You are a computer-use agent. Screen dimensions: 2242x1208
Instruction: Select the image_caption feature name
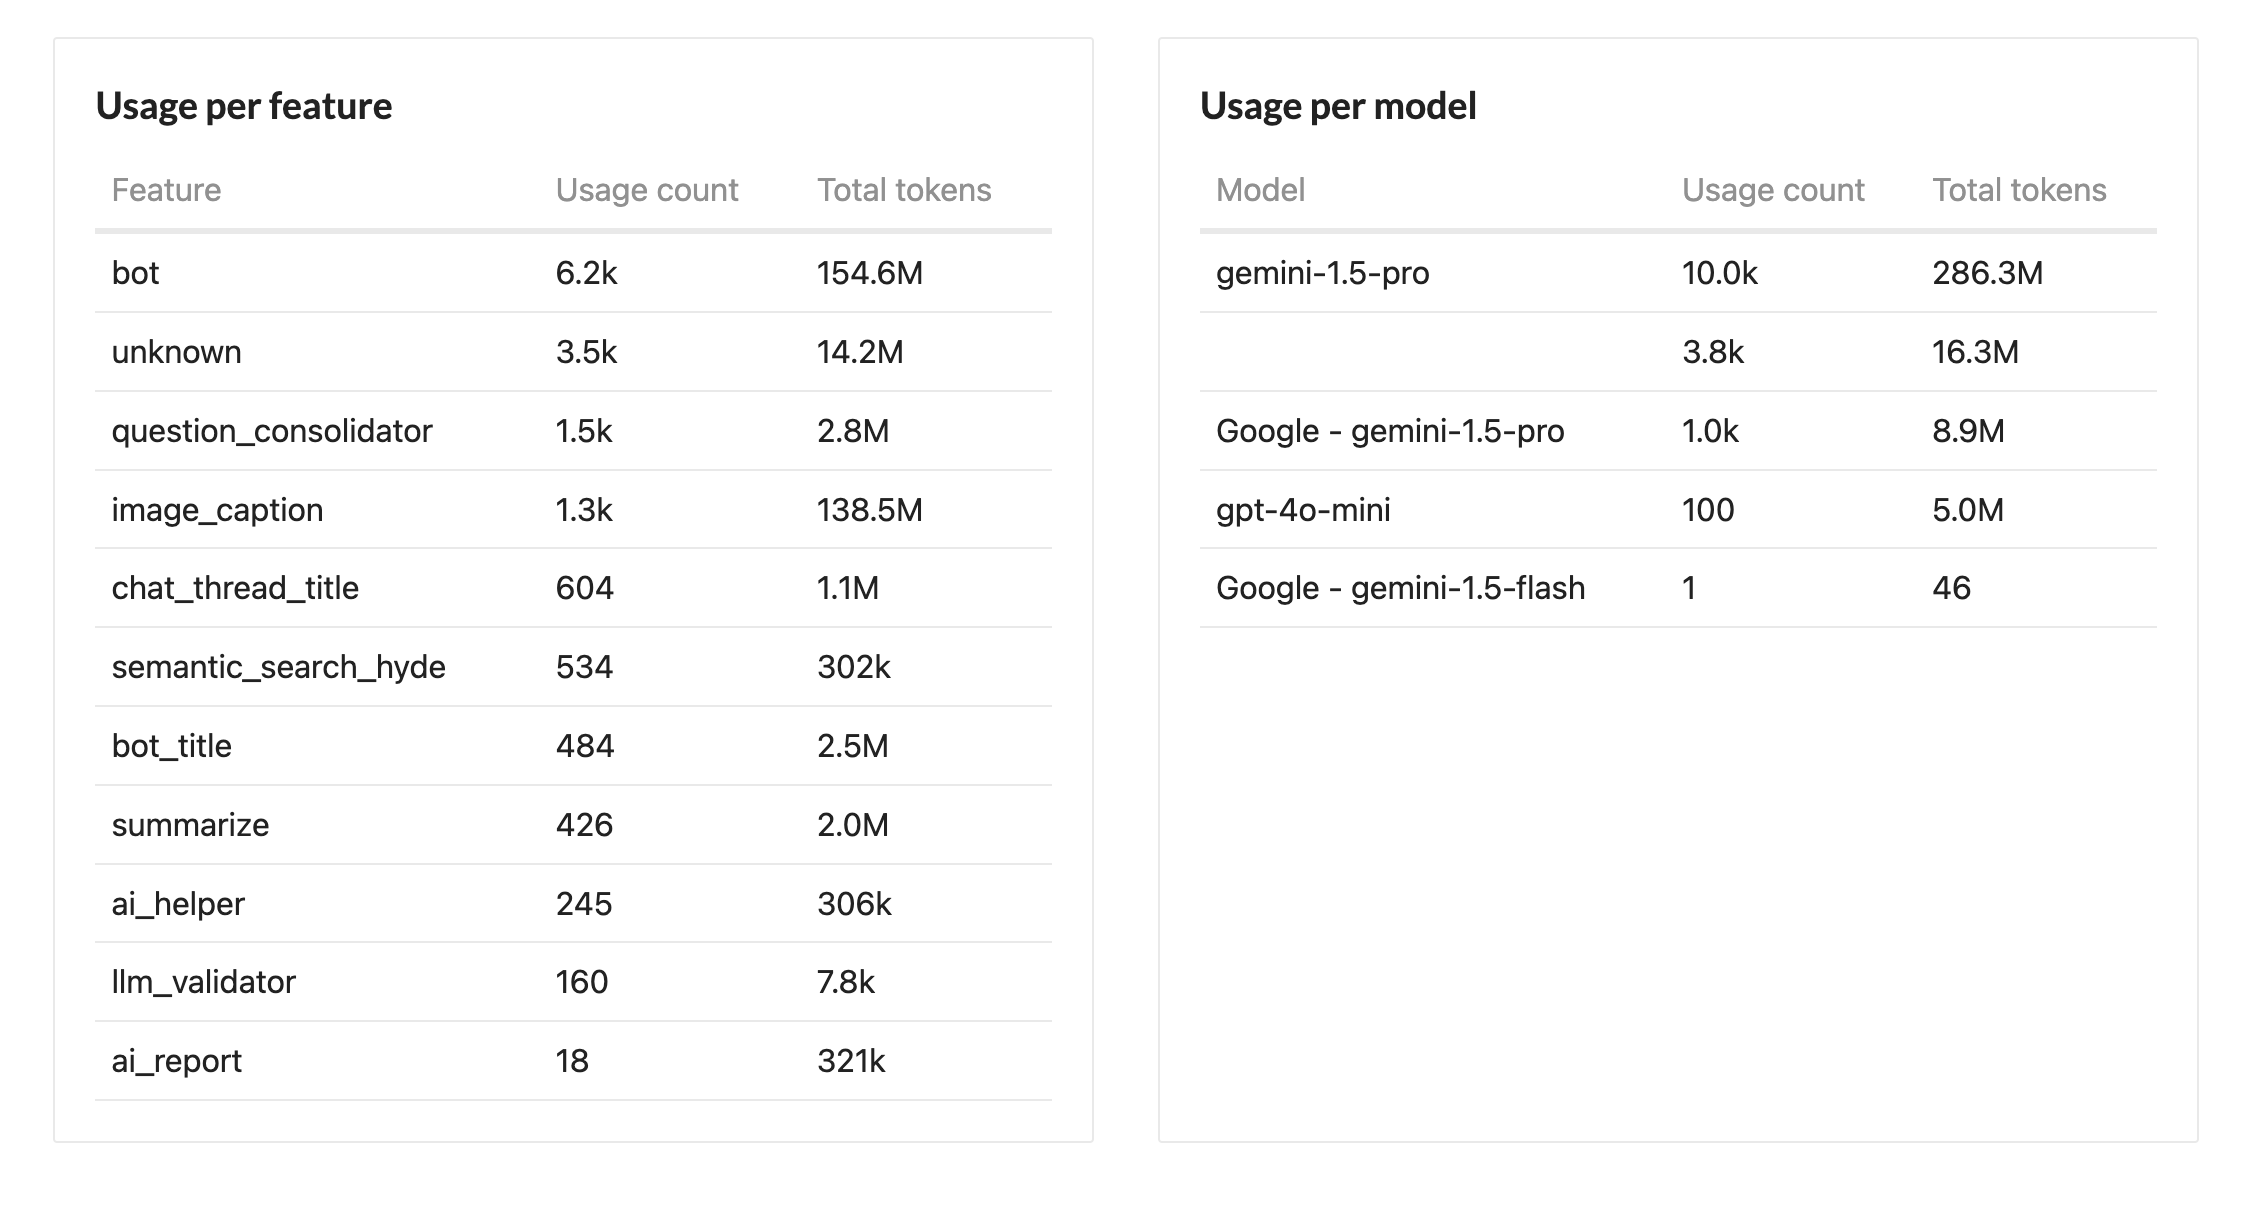(x=217, y=510)
